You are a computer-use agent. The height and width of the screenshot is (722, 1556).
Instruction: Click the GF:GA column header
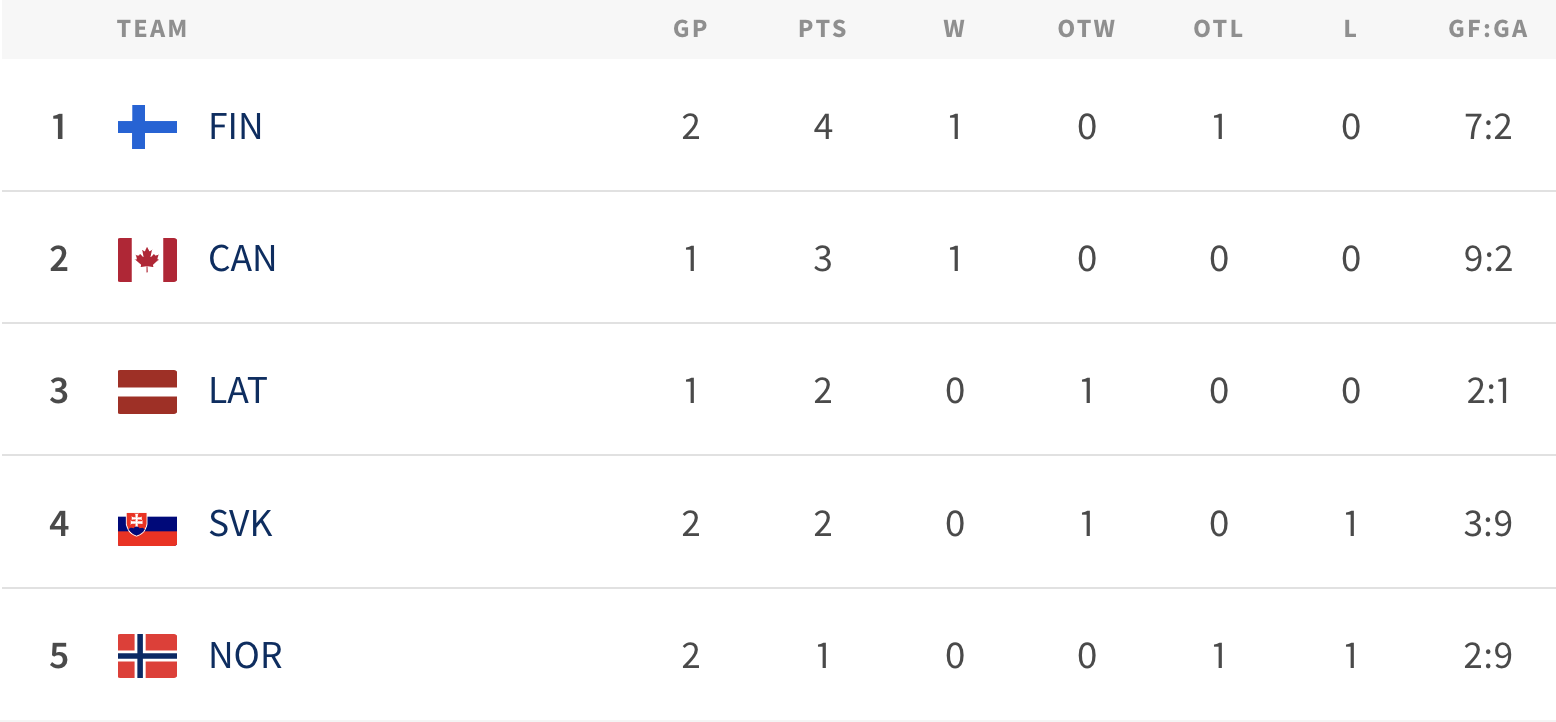[1488, 29]
